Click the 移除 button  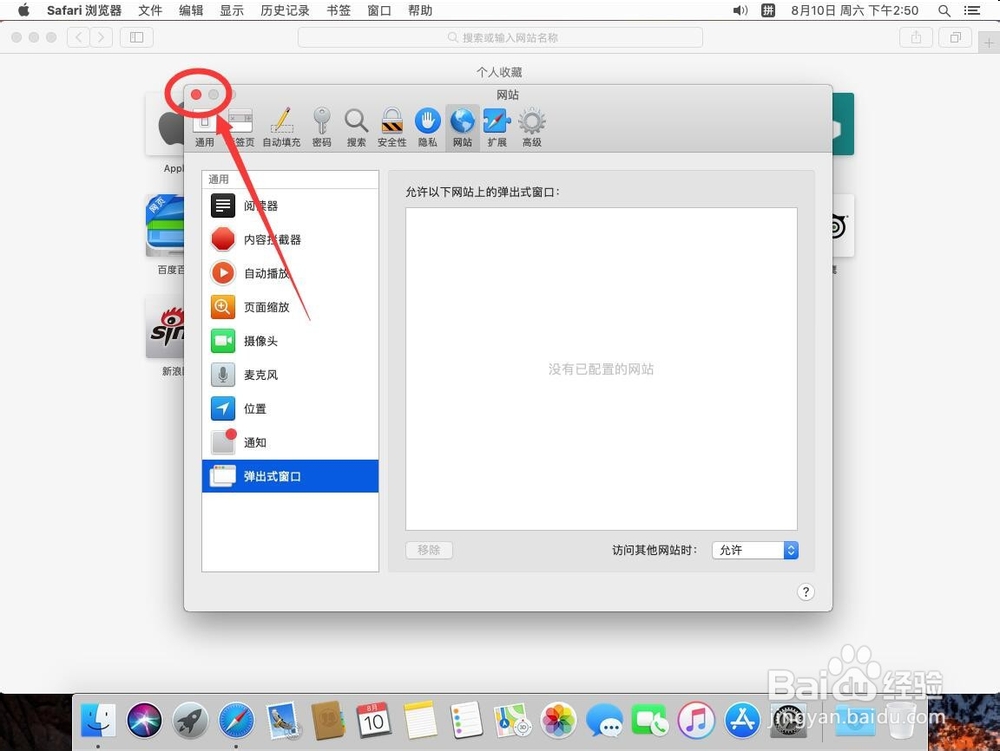429,549
